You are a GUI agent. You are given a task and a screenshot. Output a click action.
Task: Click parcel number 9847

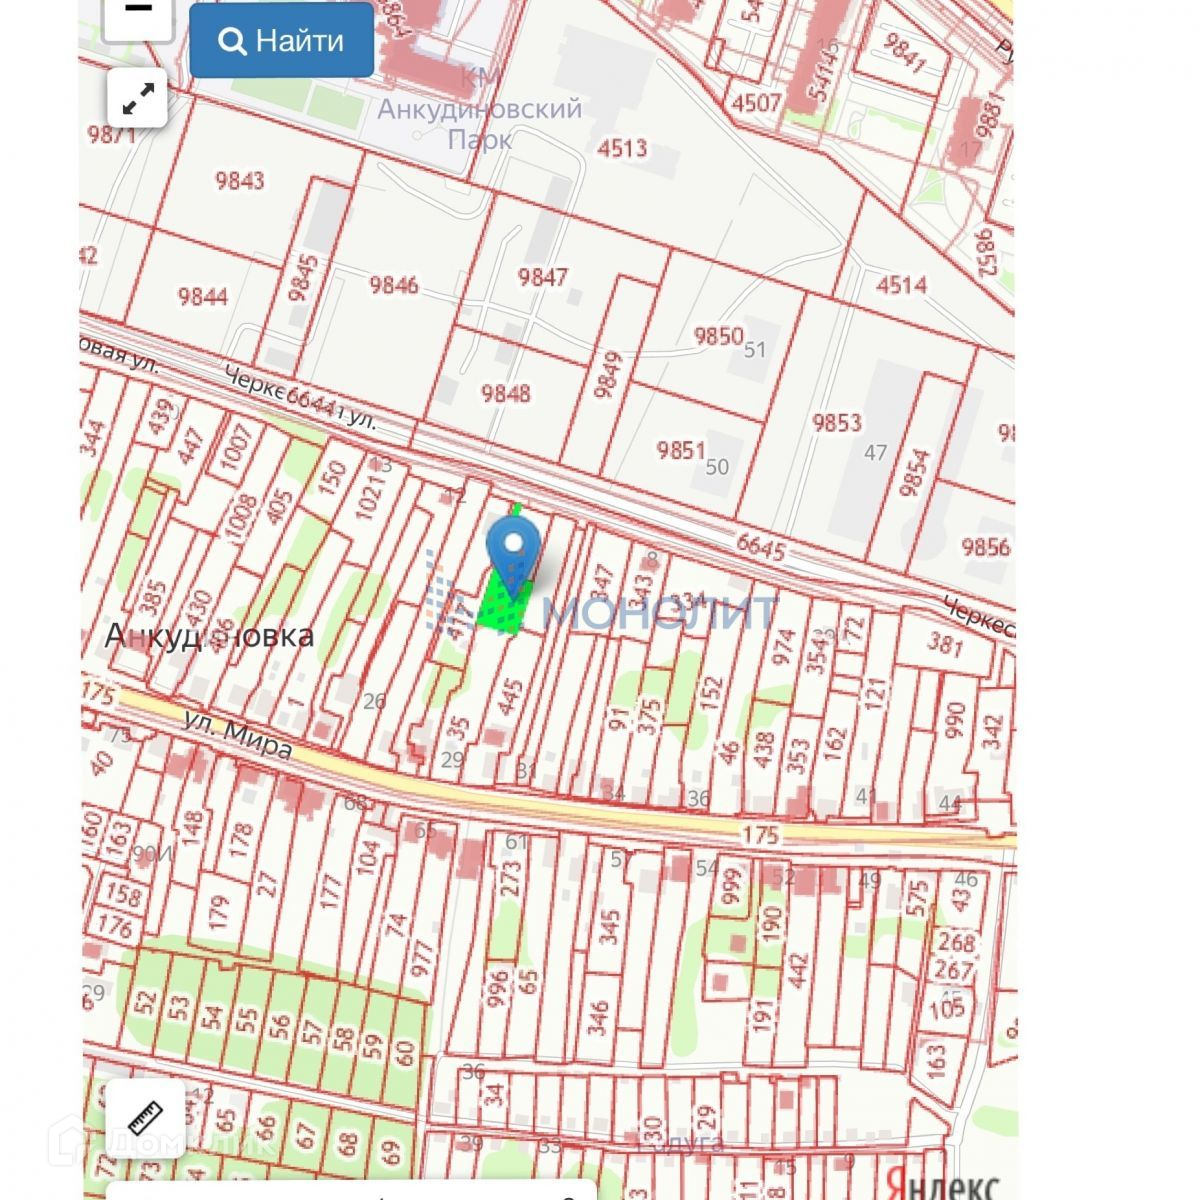click(x=543, y=277)
